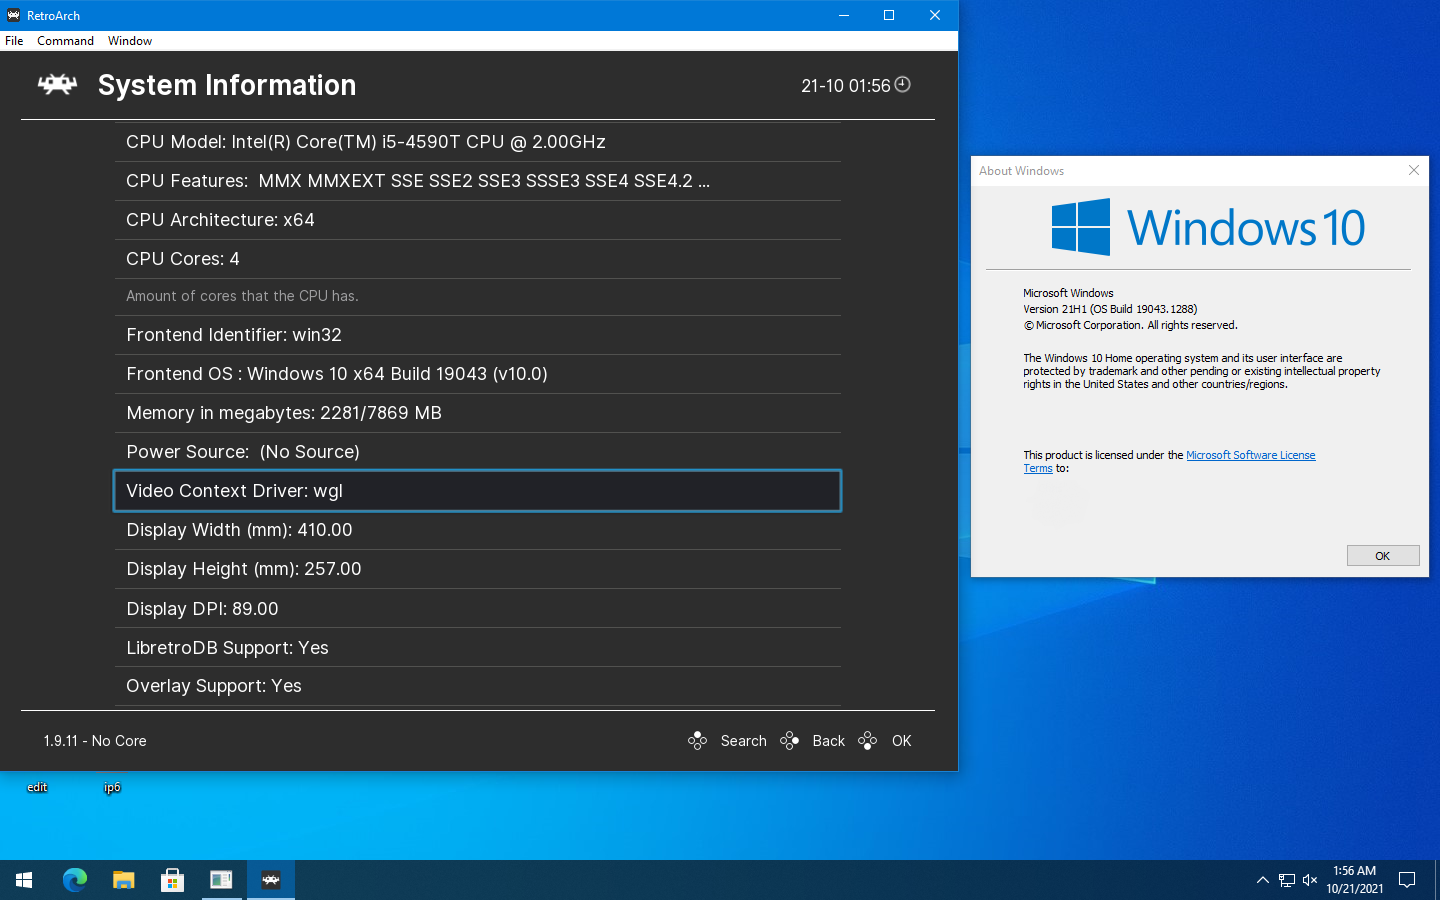Select the LibretroDB Support: Yes row
This screenshot has width=1440, height=900.
[478, 648]
